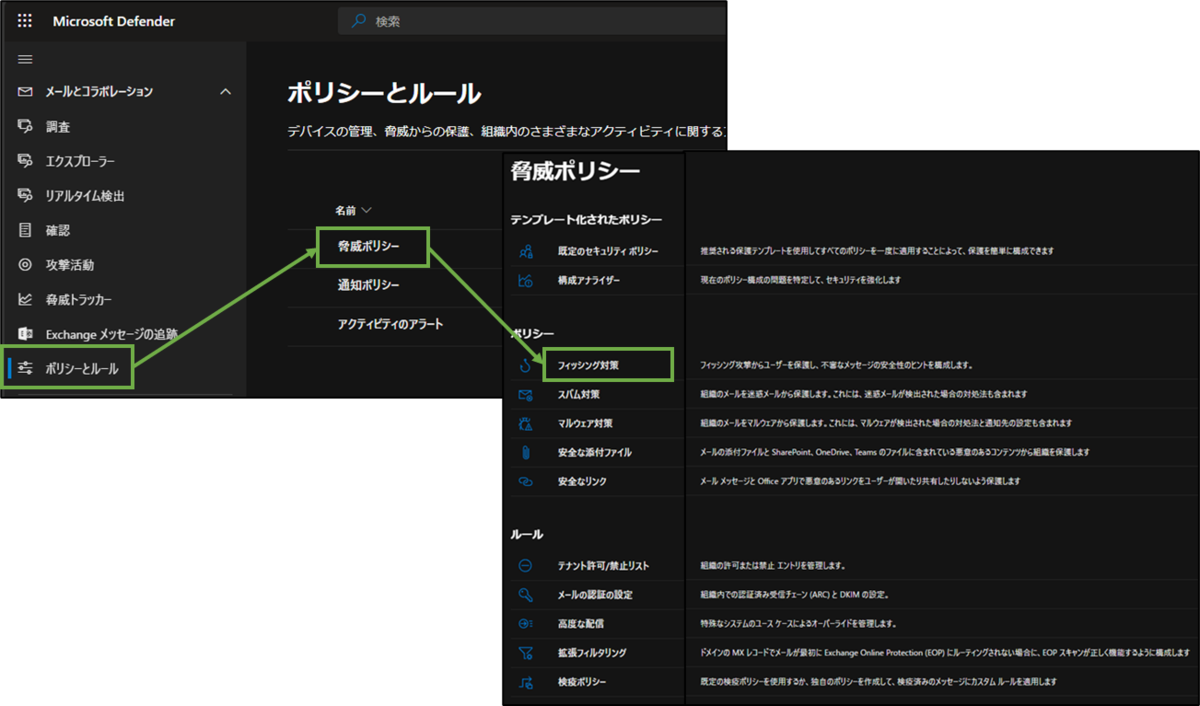
Task: Select ポリシーとルール in the sidebar
Action: click(82, 369)
